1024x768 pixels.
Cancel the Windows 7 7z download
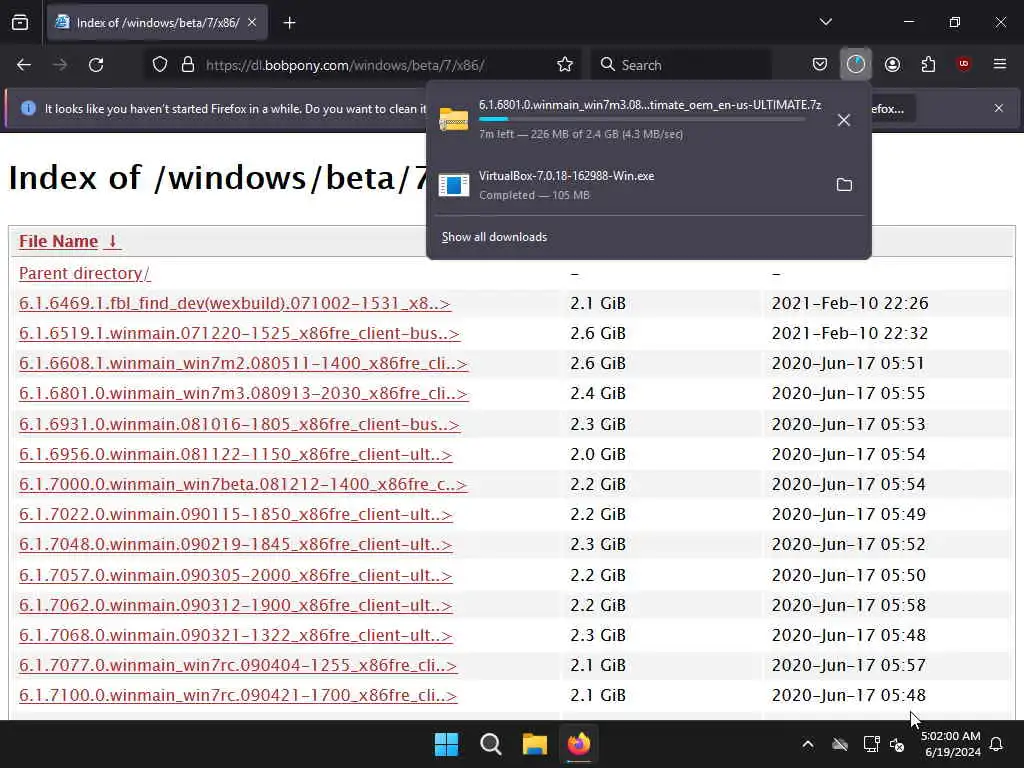coord(844,120)
